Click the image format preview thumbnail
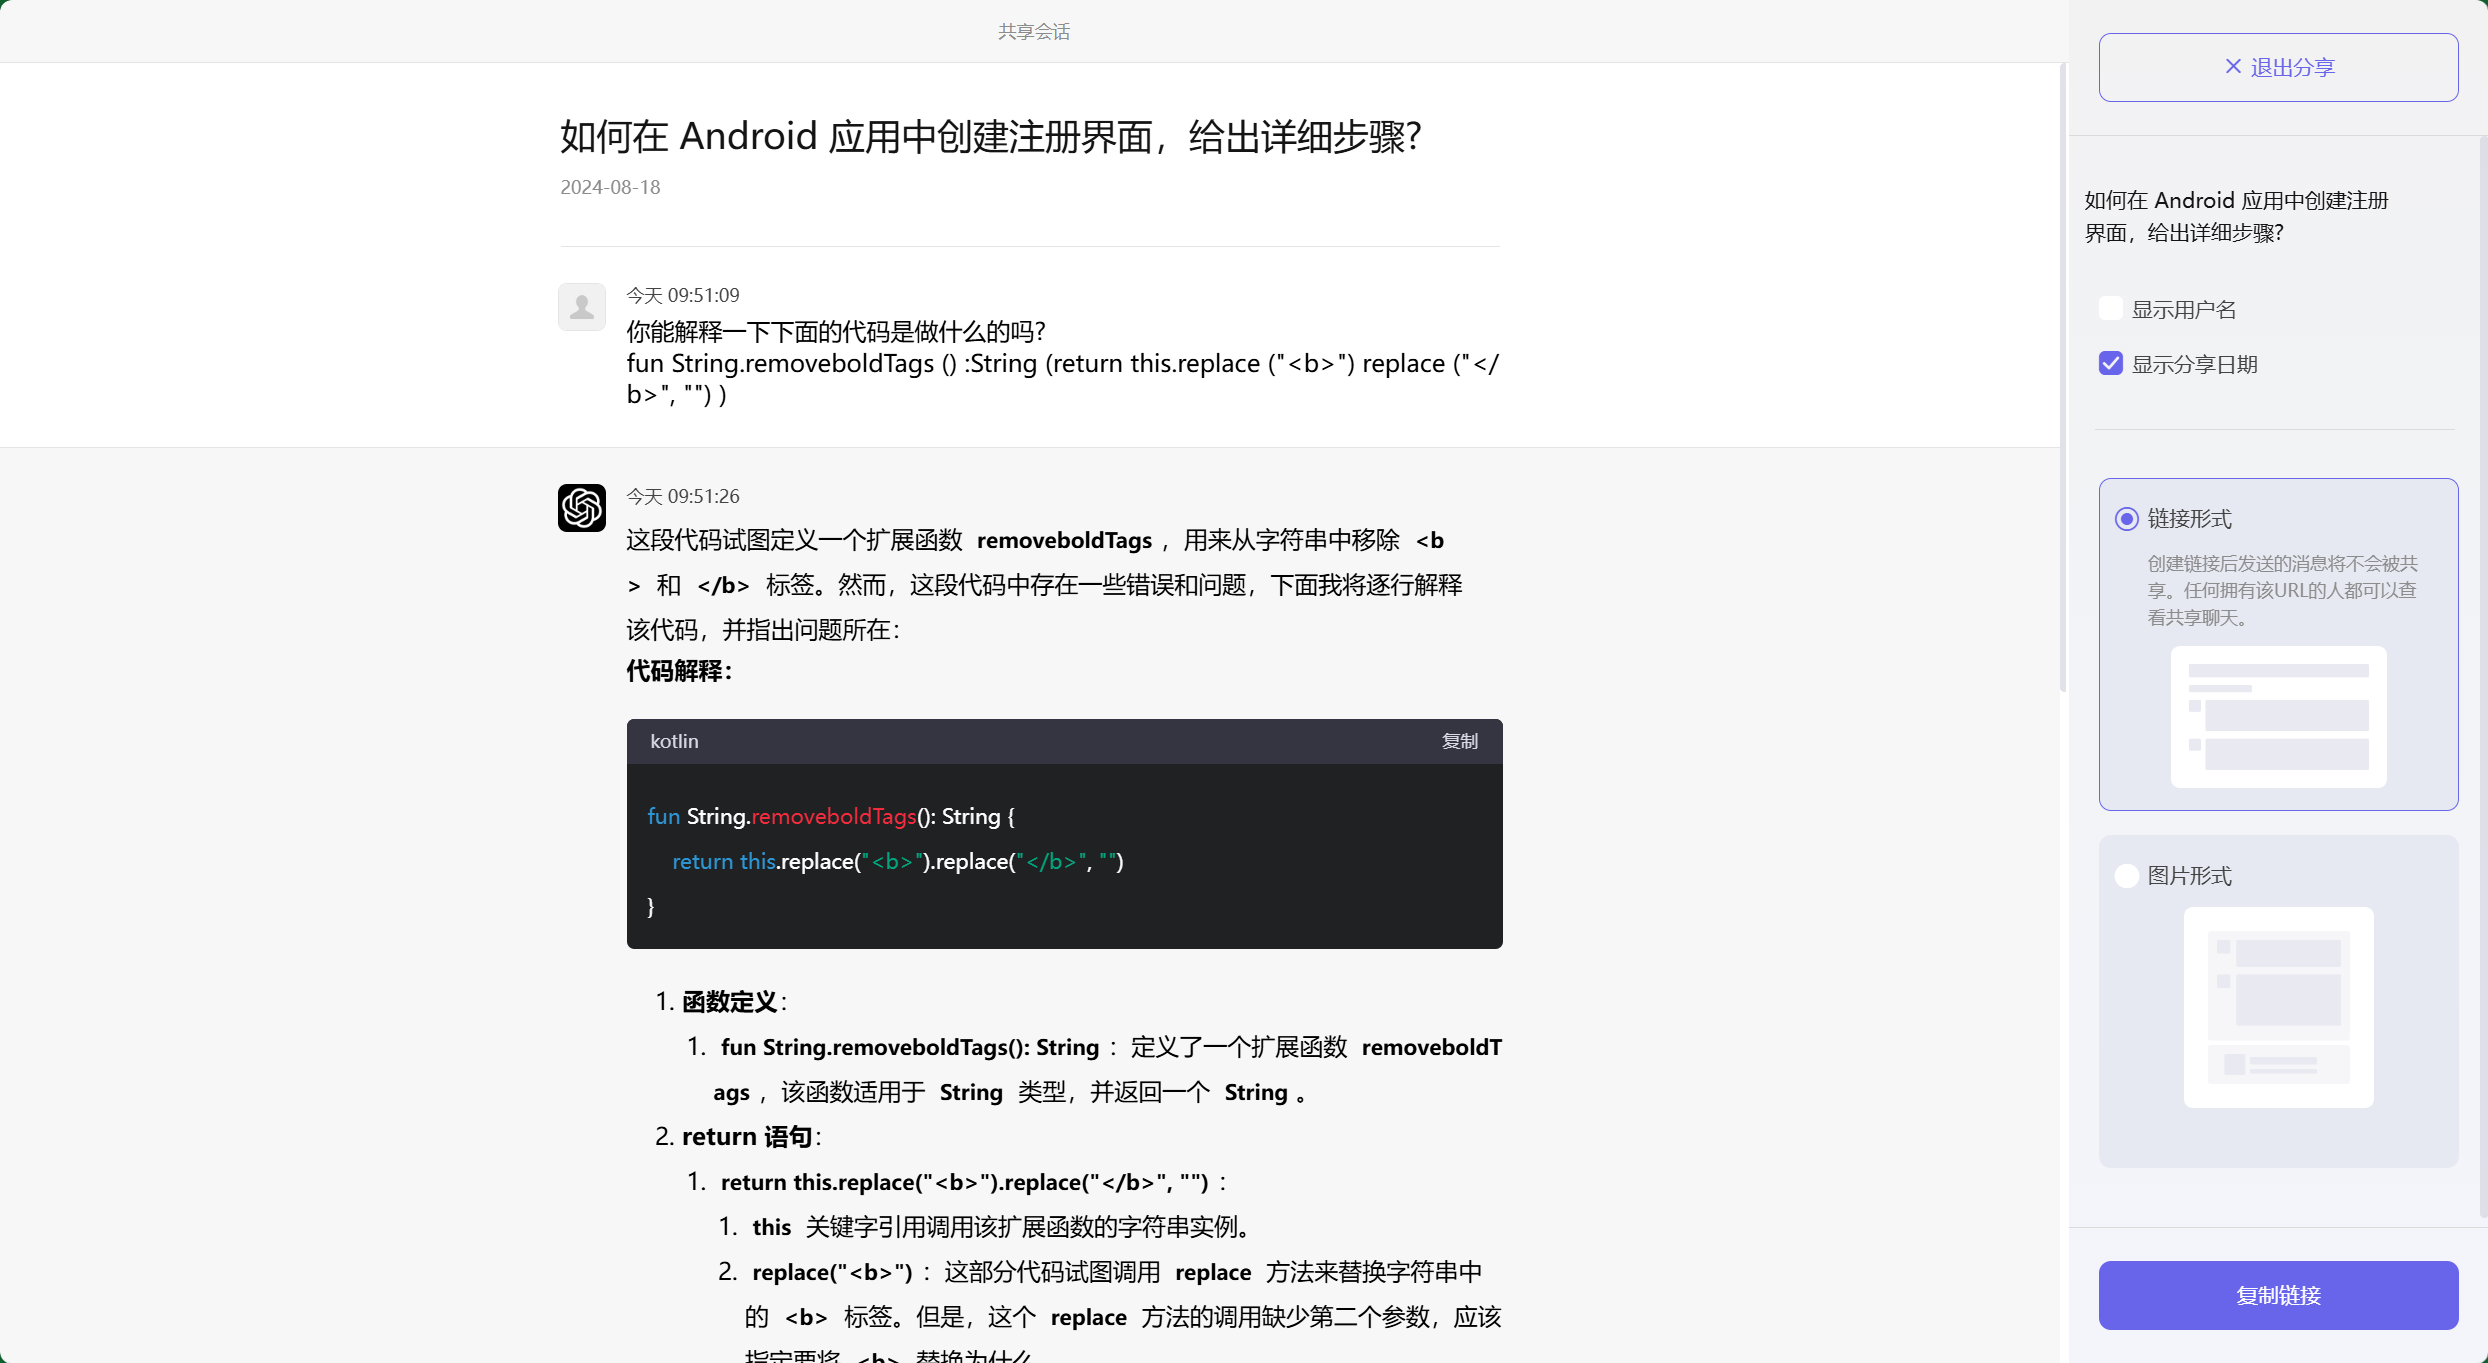This screenshot has width=2488, height=1363. 2278,1008
